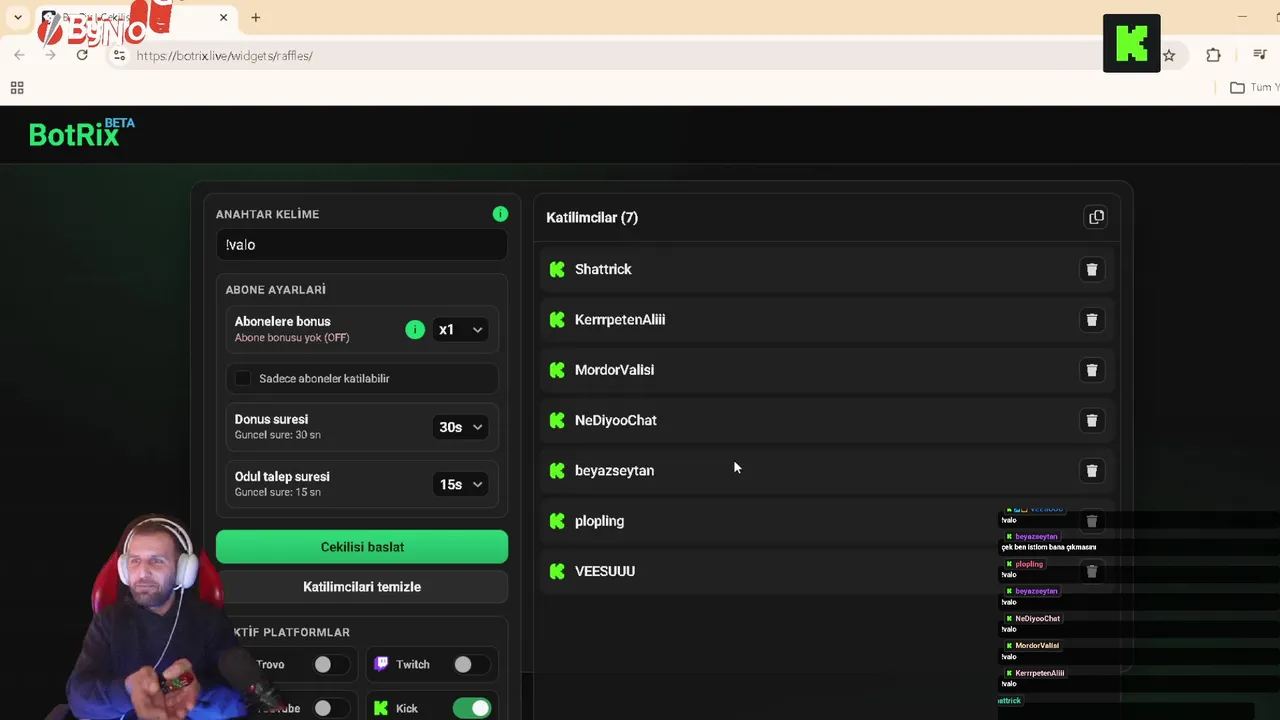
Task: Open Donus suresi 30s dropdown
Action: point(460,427)
